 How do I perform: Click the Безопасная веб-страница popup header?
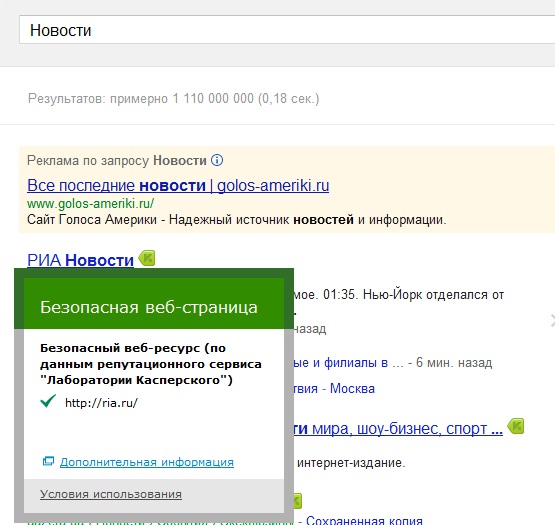(x=154, y=303)
